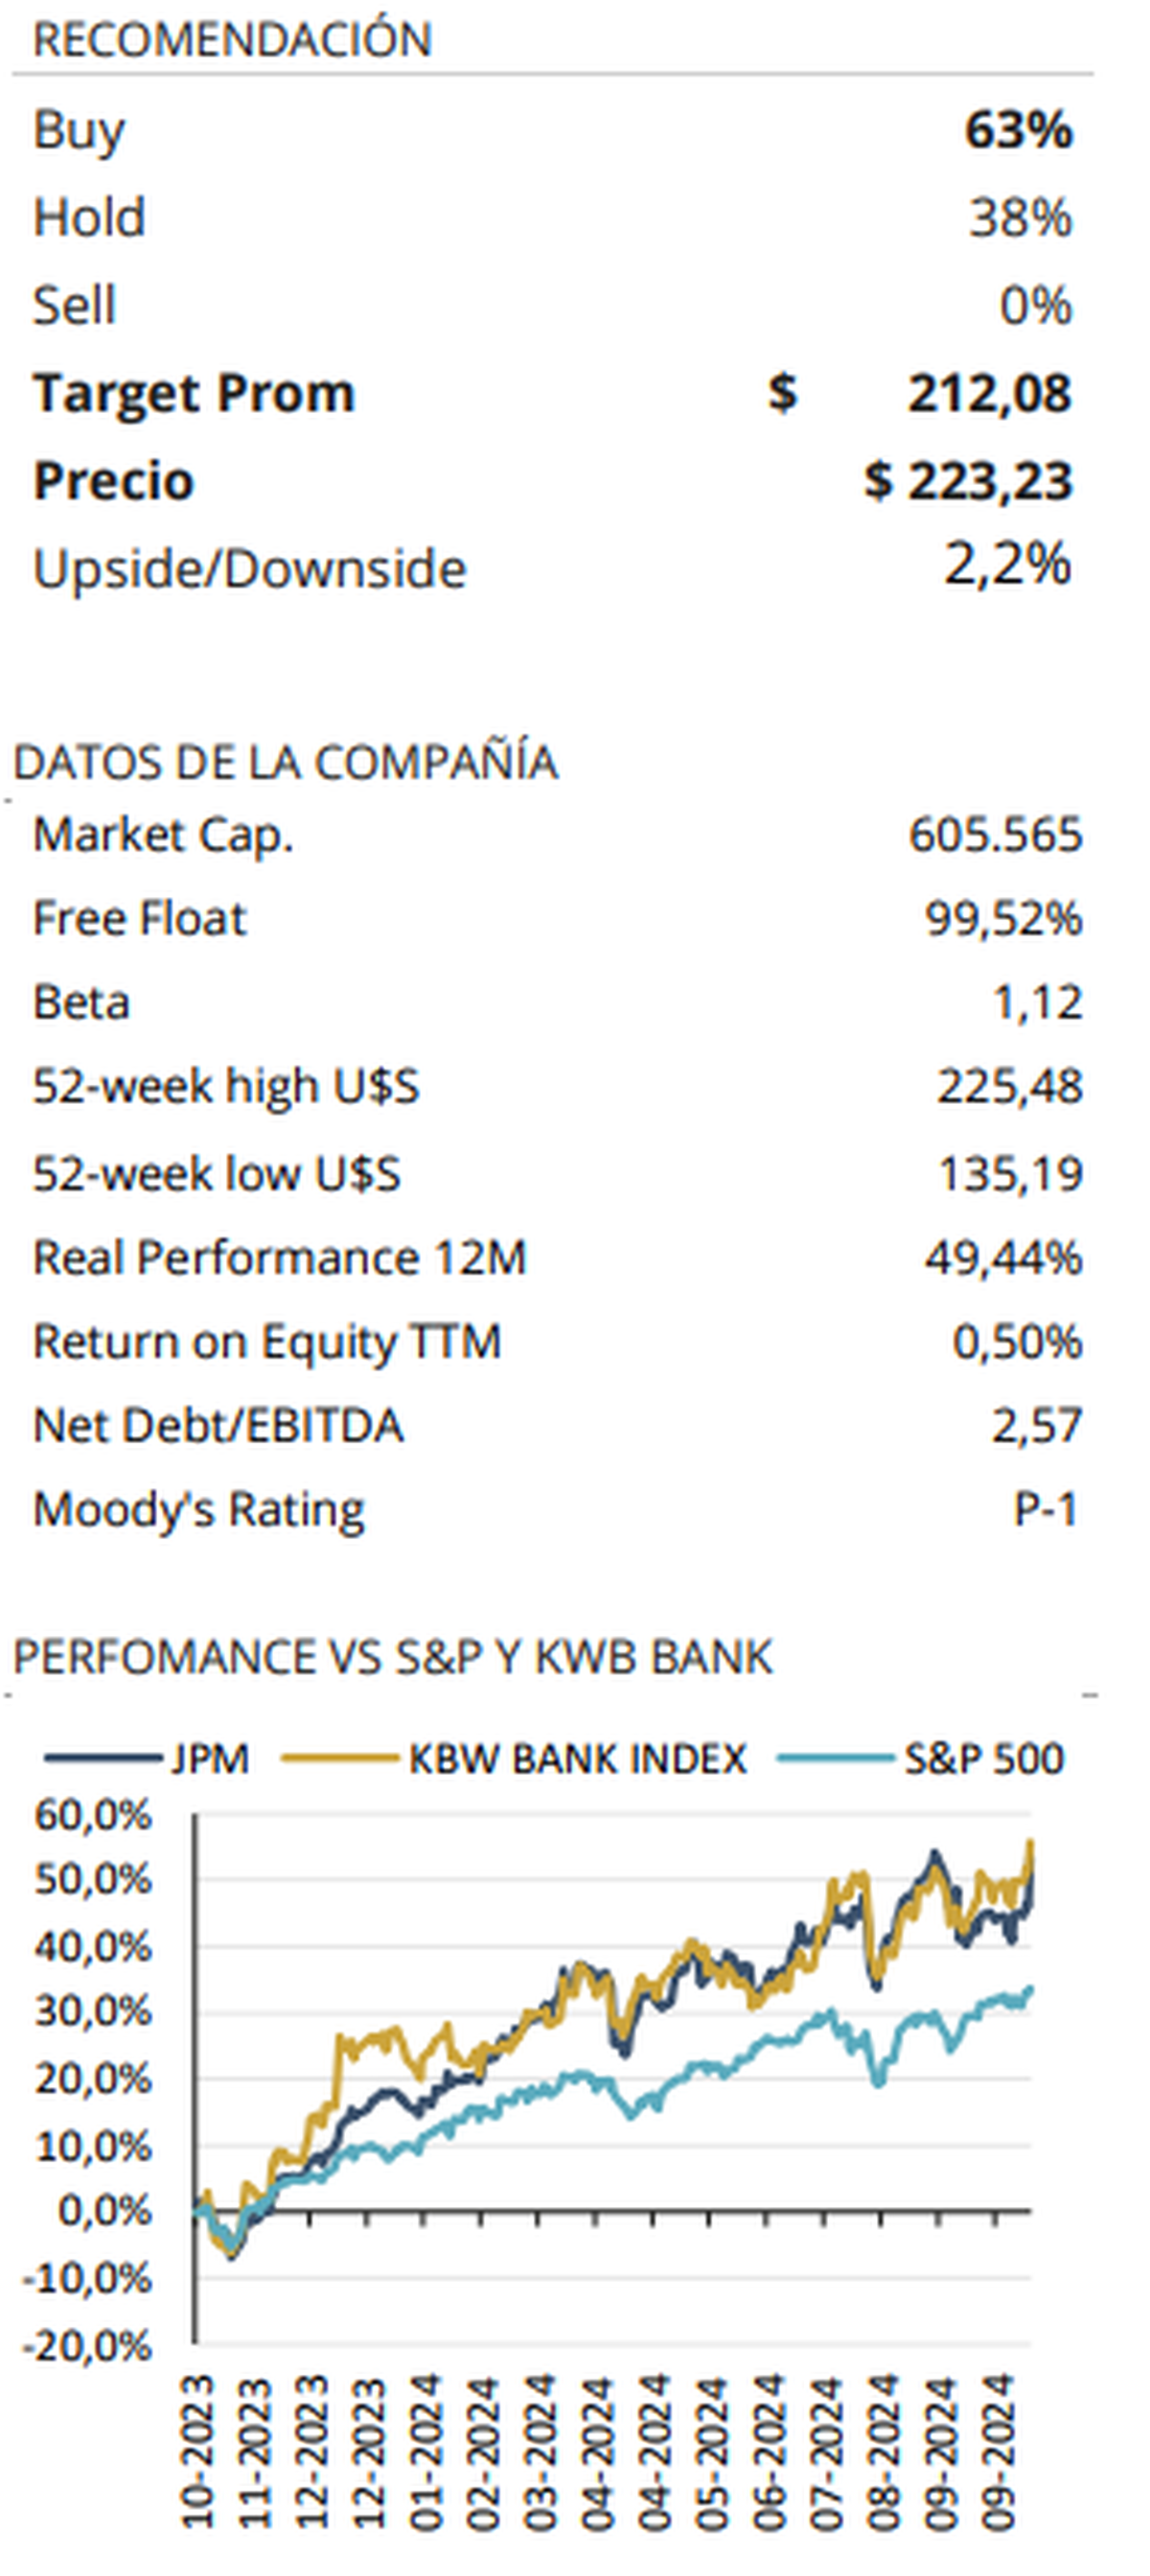
Task: Select the Upside/Downside 2,2% figure
Action: point(1007,566)
